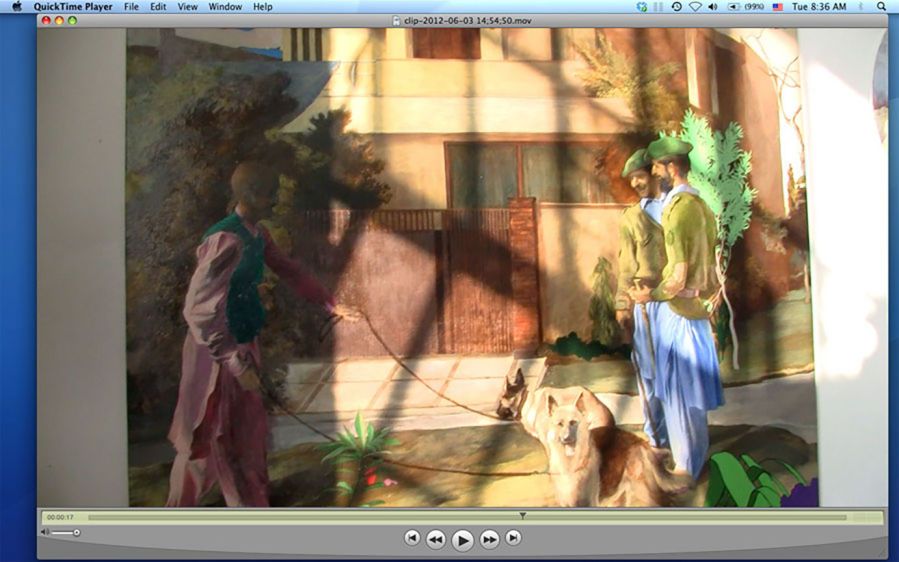Image resolution: width=899 pixels, height=562 pixels.
Task: Click the player volume speaker icon
Action: pyautogui.click(x=45, y=532)
